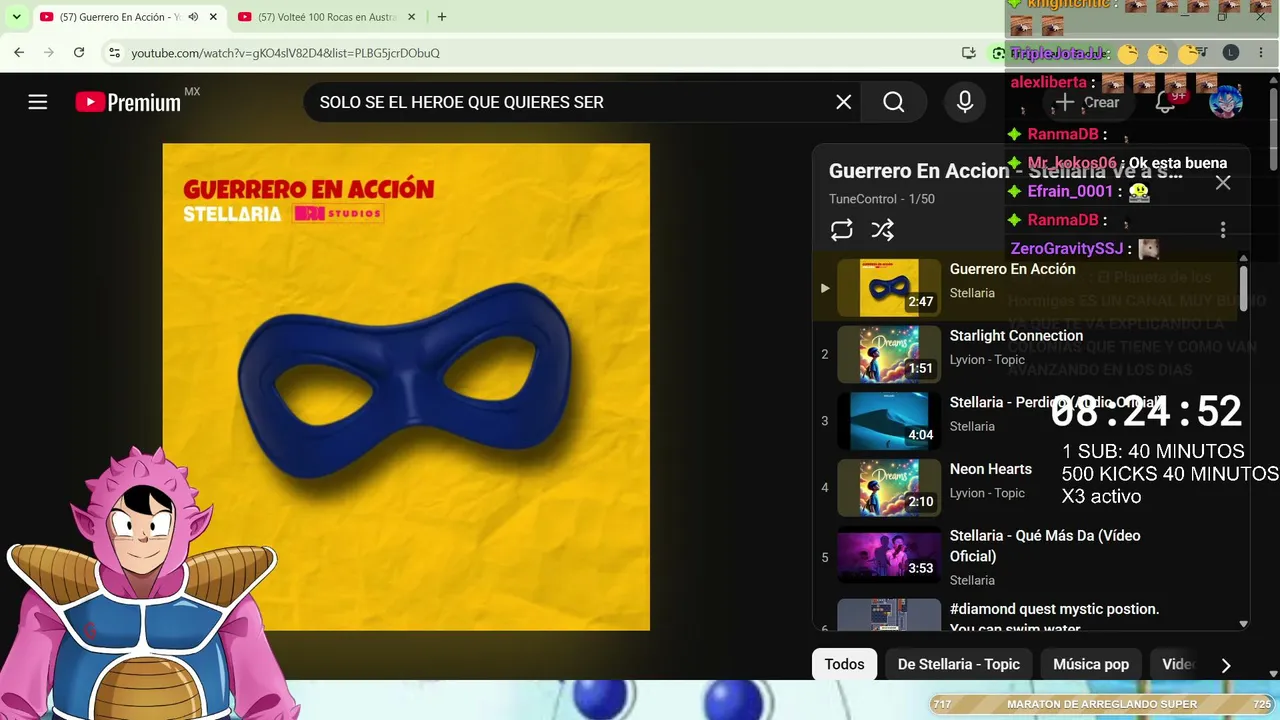Close the TuneControl playlist panel
Image resolution: width=1280 pixels, height=720 pixels.
(x=1223, y=182)
